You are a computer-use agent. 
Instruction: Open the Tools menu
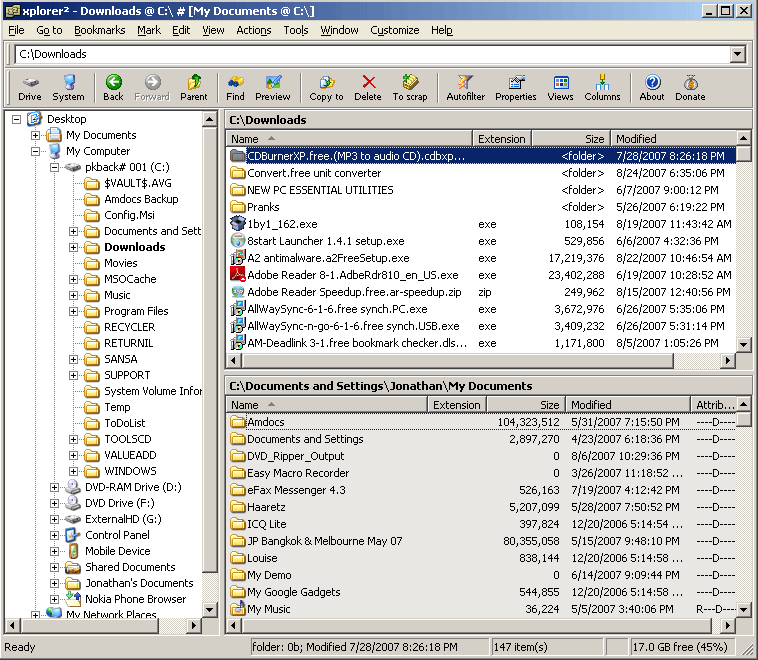pos(296,30)
